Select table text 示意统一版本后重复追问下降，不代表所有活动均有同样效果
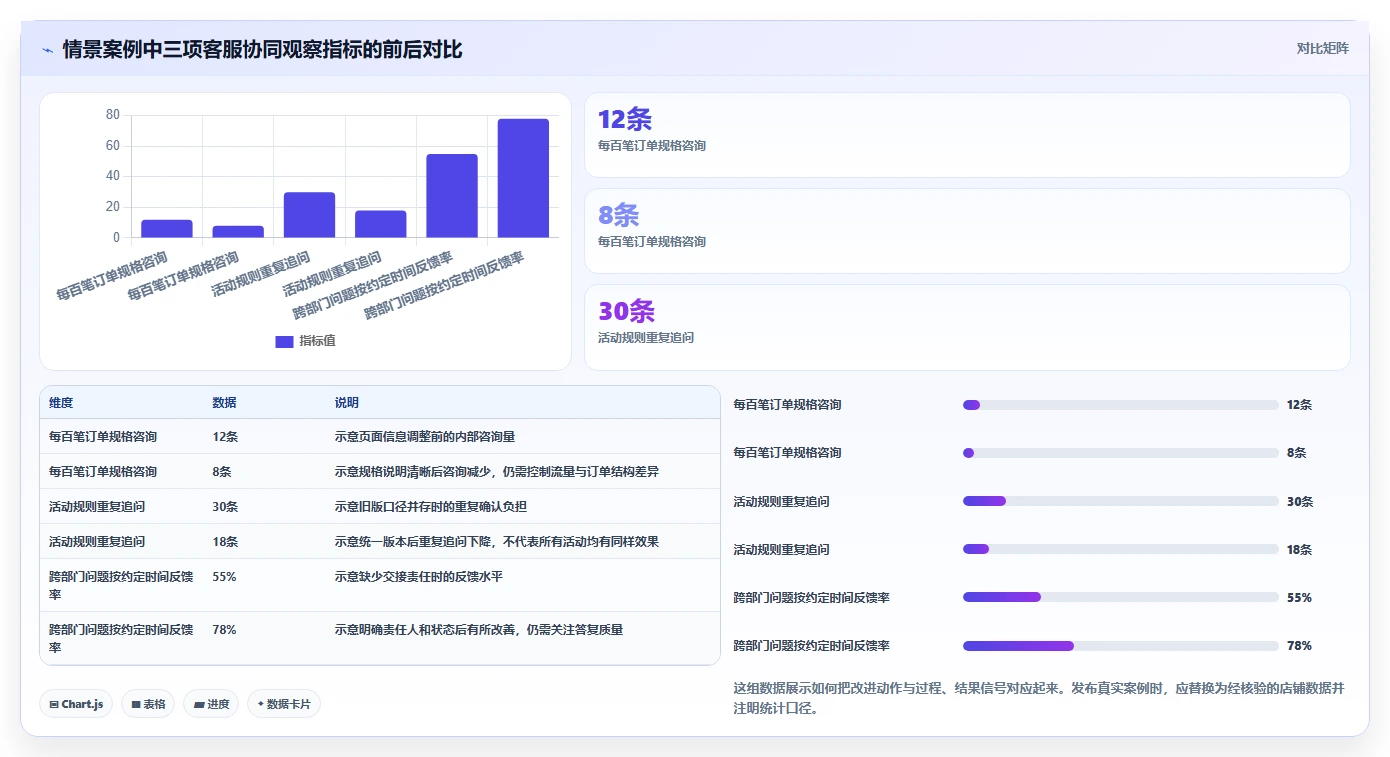 coord(497,542)
